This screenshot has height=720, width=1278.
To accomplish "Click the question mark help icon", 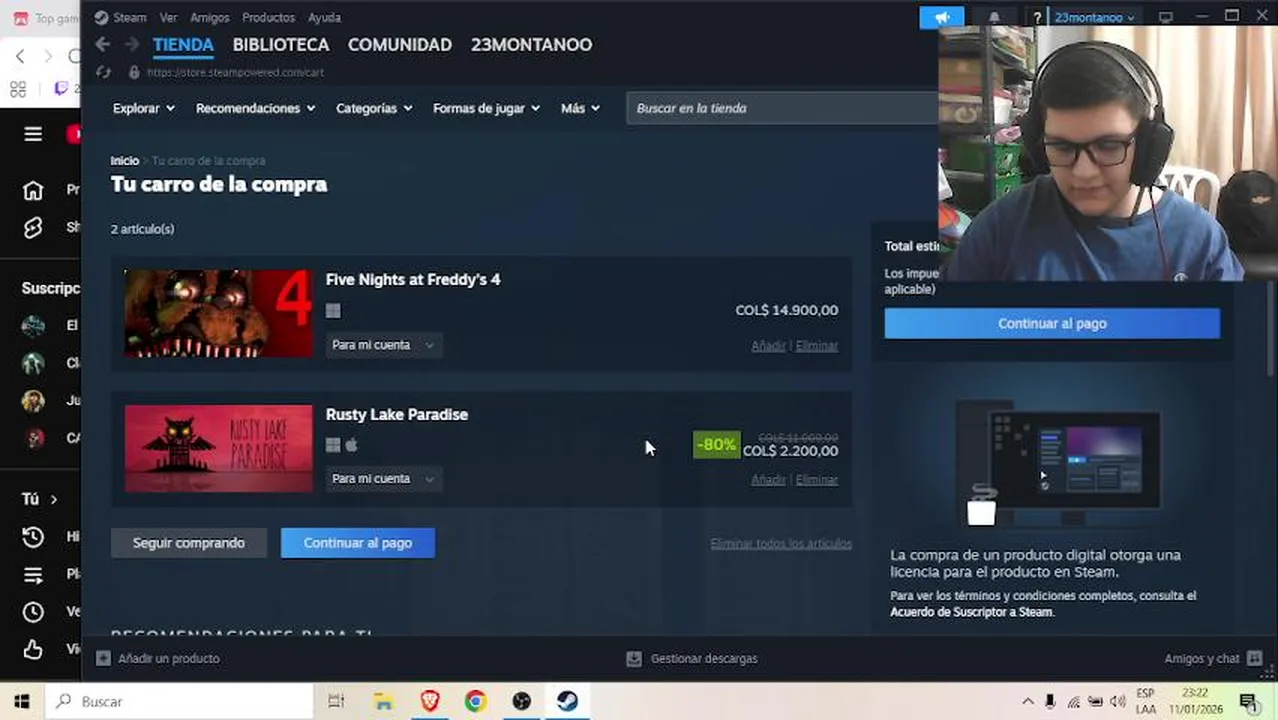I will coord(1038,17).
